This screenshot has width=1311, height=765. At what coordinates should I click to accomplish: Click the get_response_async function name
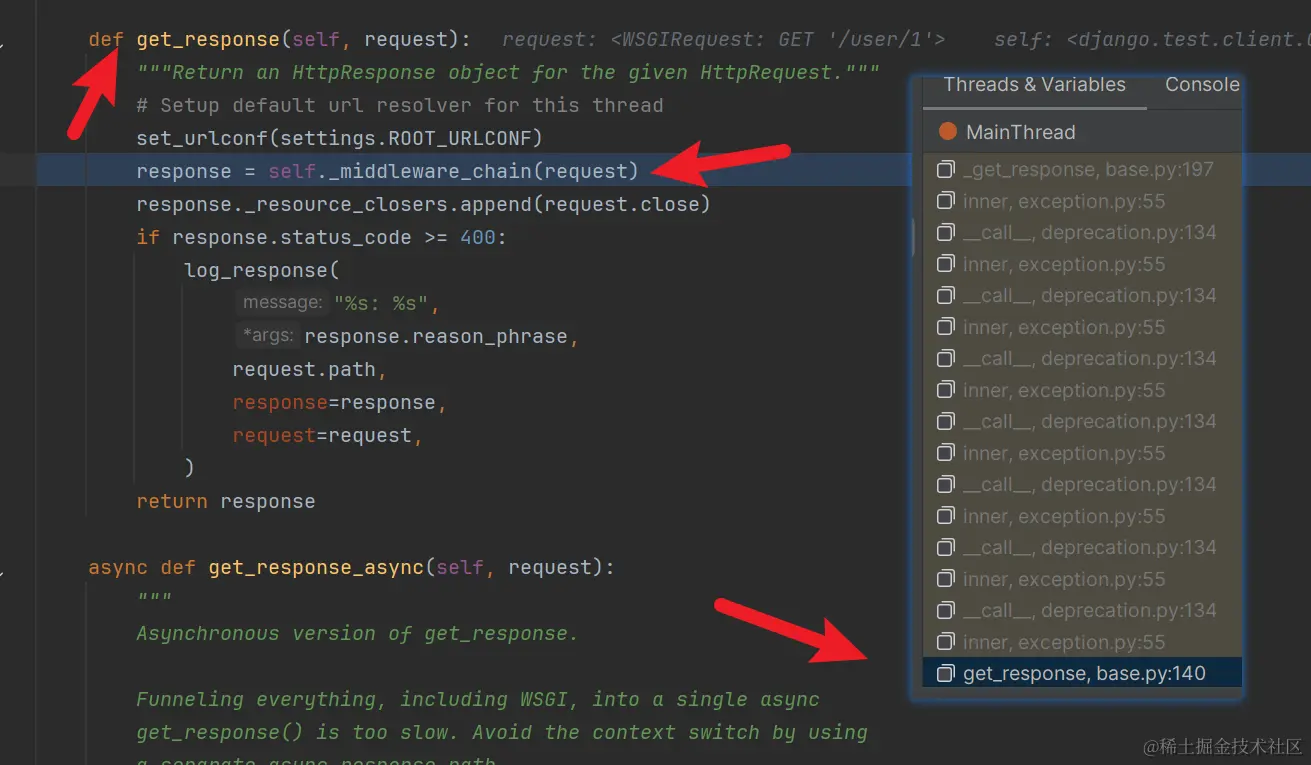[x=317, y=567]
